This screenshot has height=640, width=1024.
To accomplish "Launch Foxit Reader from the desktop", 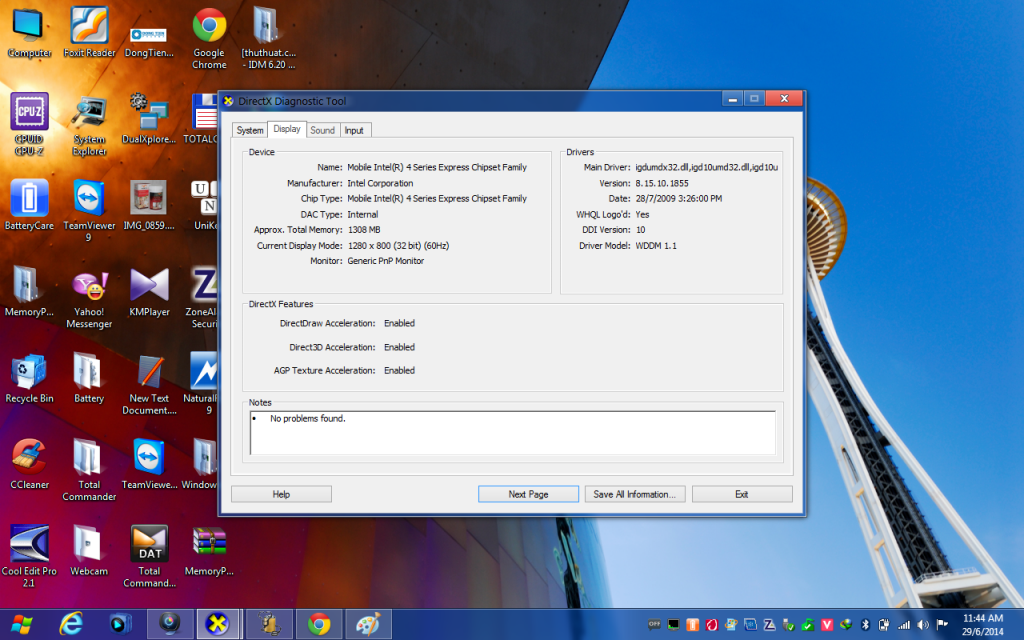I will pos(89,28).
